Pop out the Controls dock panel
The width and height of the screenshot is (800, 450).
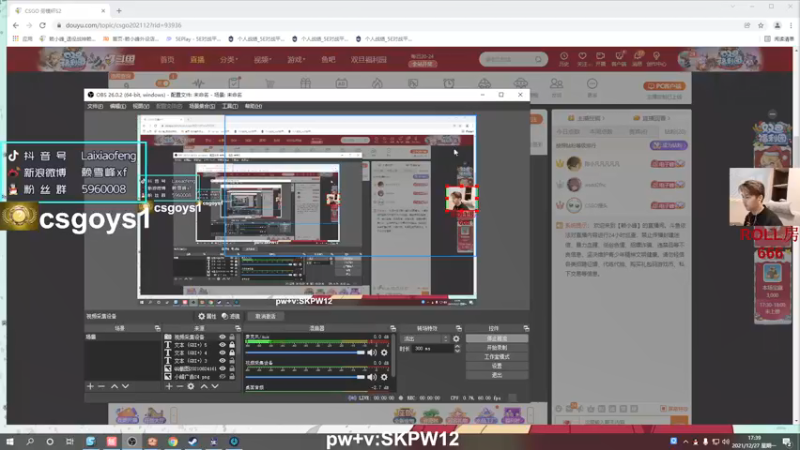(x=526, y=328)
